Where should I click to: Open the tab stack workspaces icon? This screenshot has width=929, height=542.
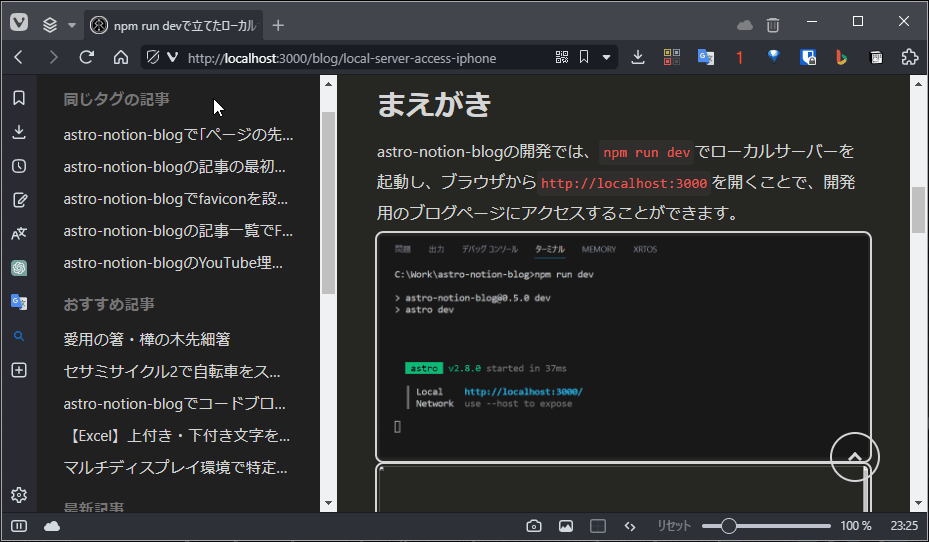pyautogui.click(x=50, y=25)
